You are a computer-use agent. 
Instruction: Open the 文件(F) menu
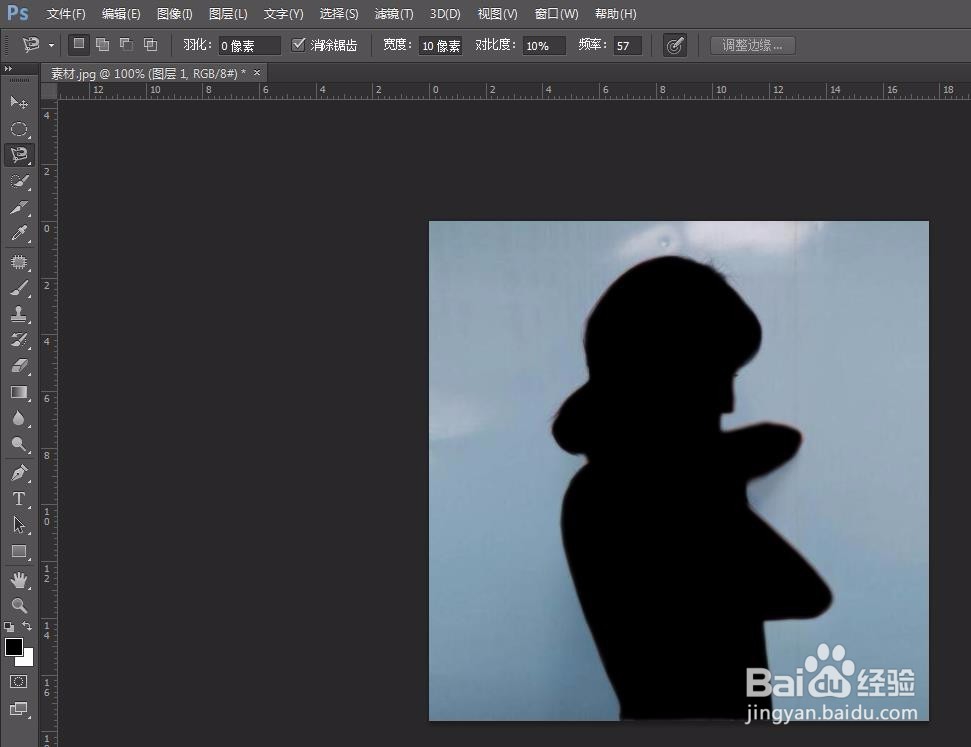pyautogui.click(x=66, y=14)
